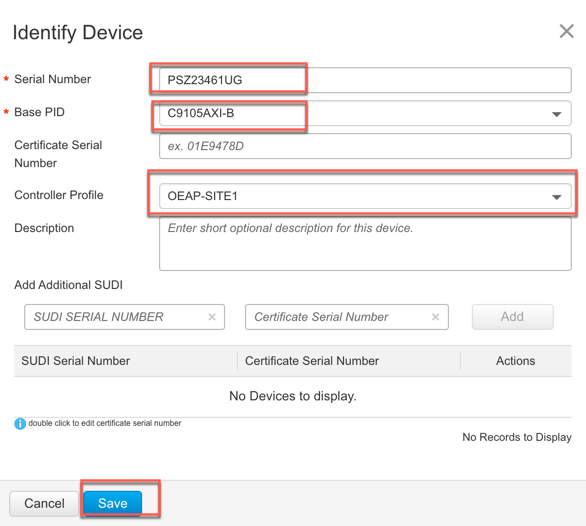Click the blue info icon

(x=20, y=424)
